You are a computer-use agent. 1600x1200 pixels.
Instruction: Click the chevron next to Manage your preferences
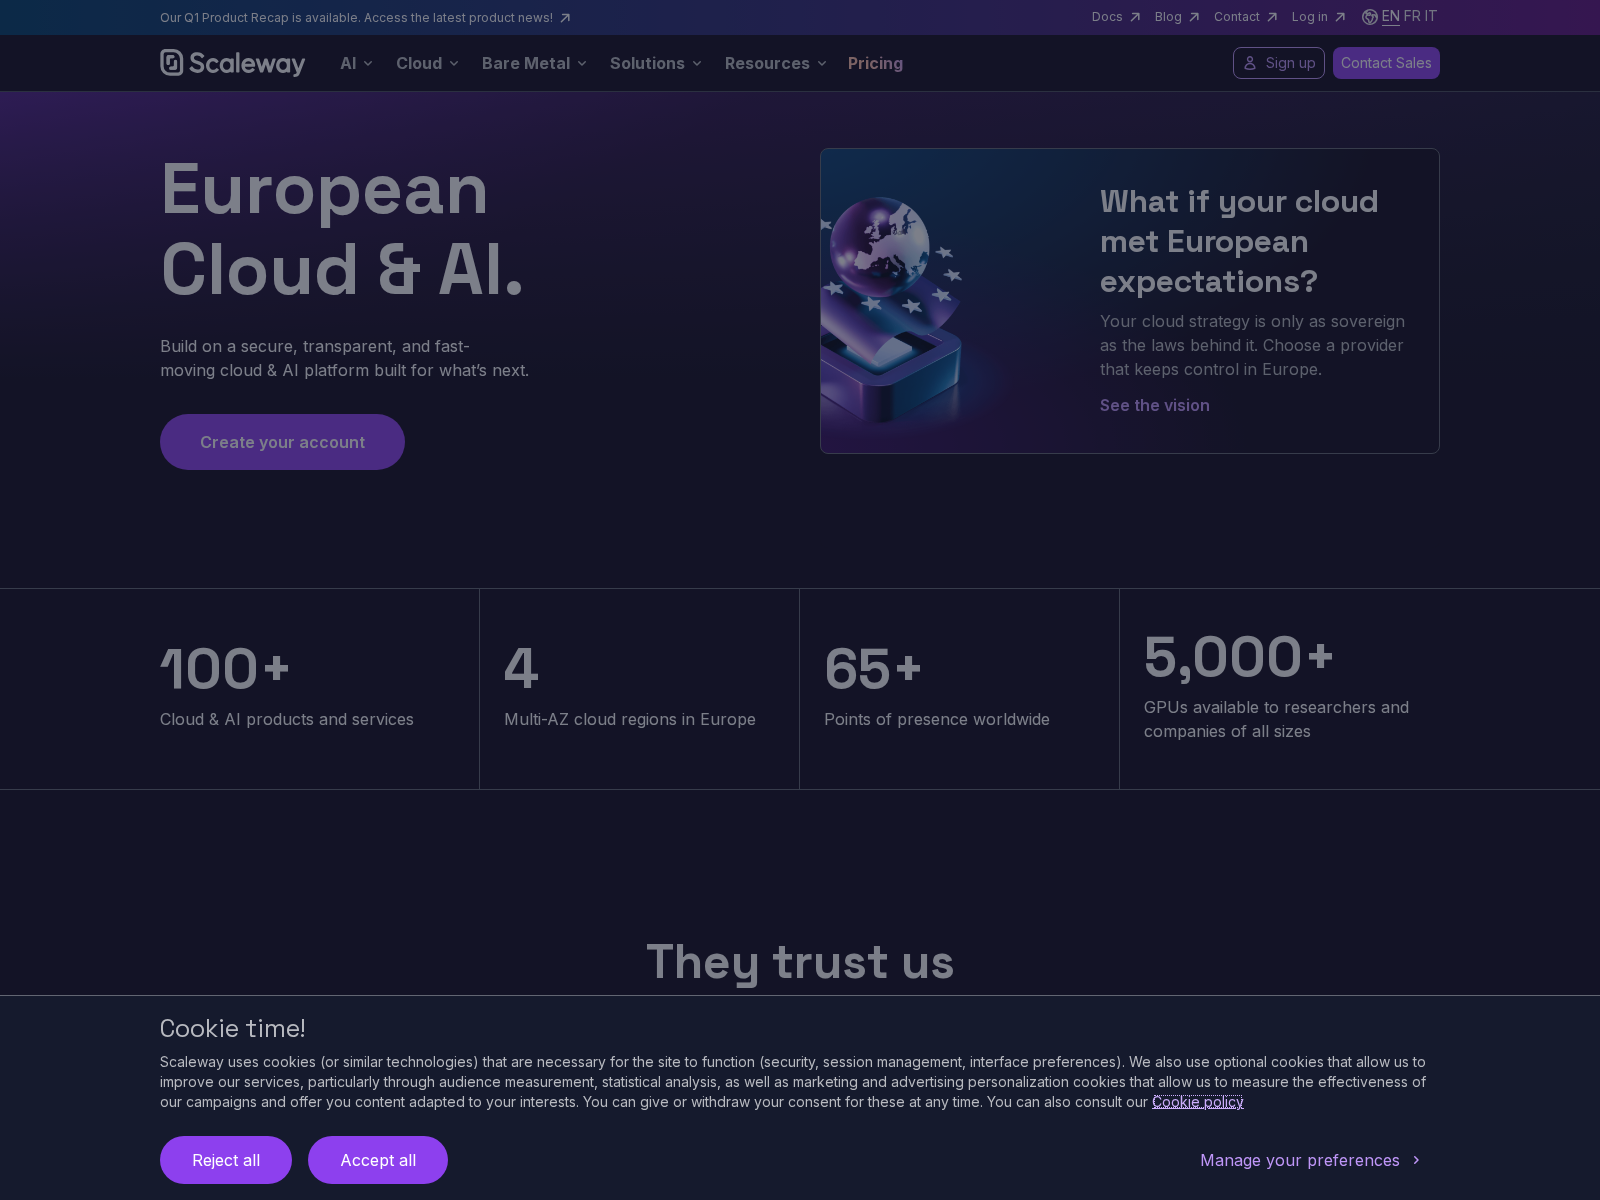point(1416,1160)
